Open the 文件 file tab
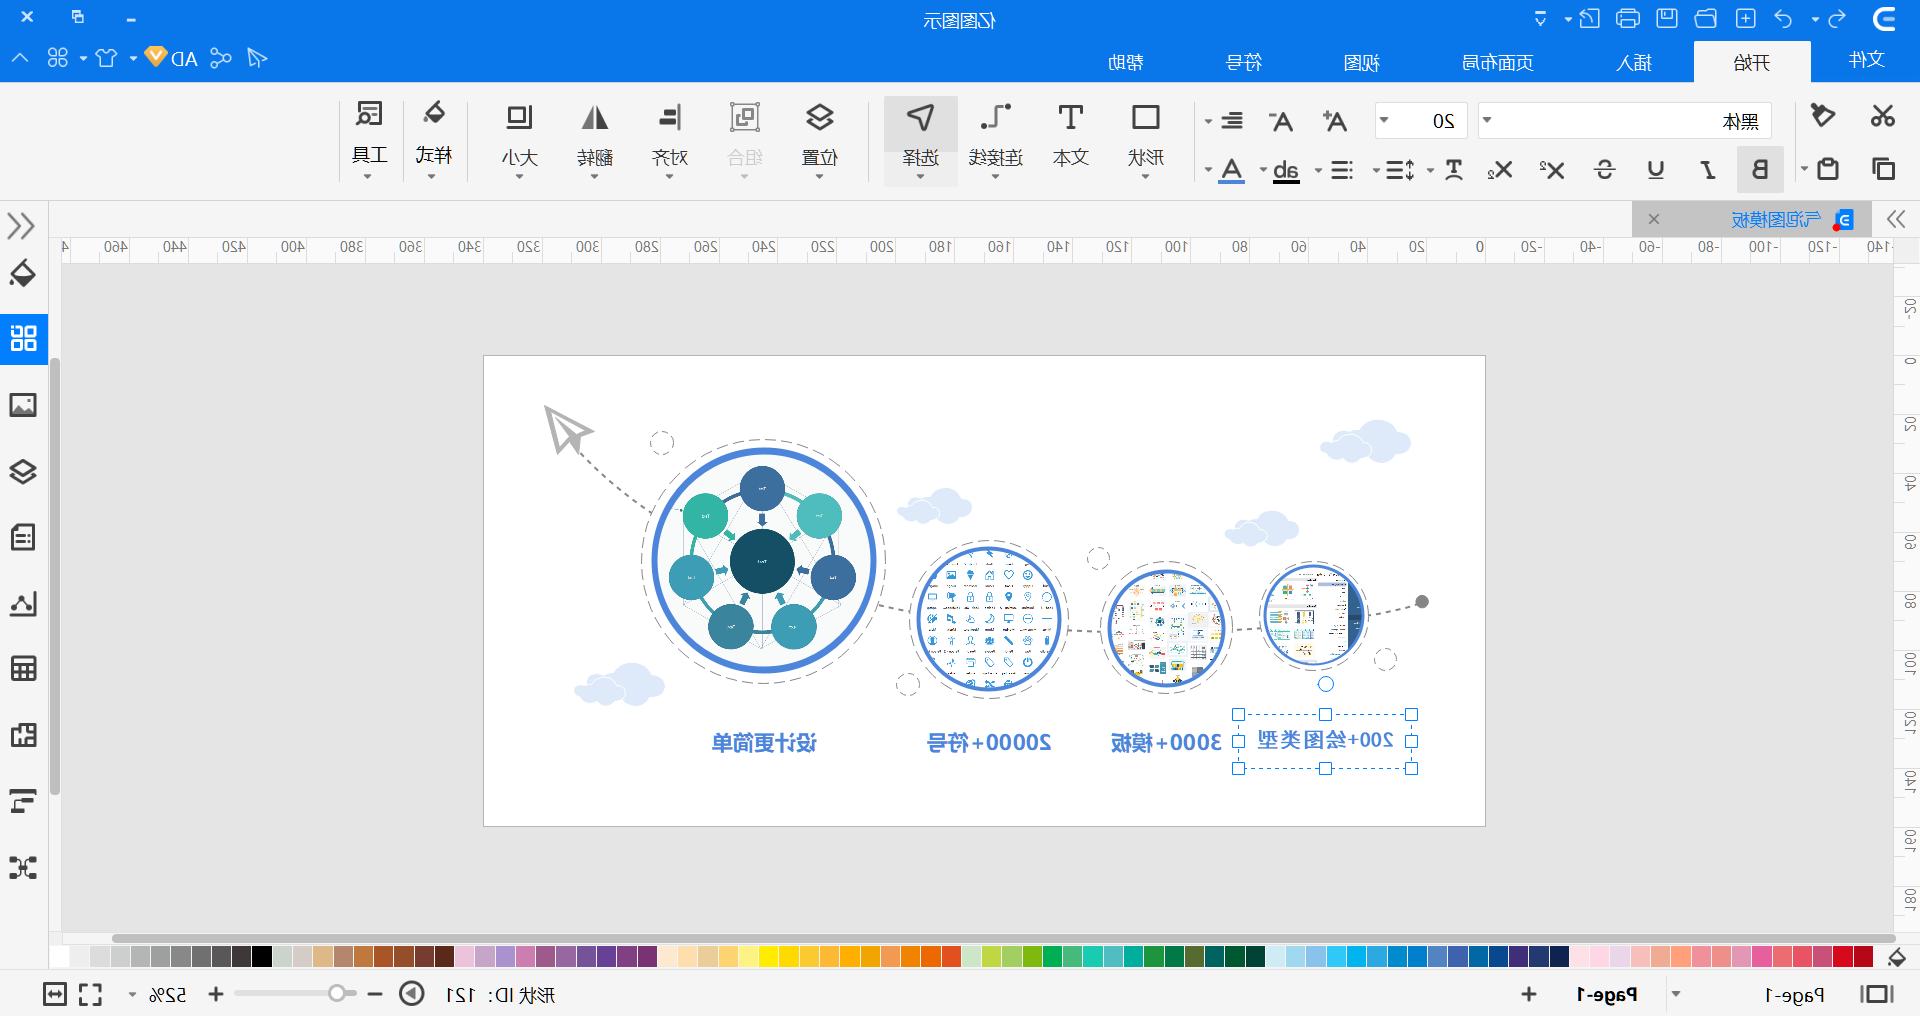1920x1016 pixels. [x=1866, y=60]
